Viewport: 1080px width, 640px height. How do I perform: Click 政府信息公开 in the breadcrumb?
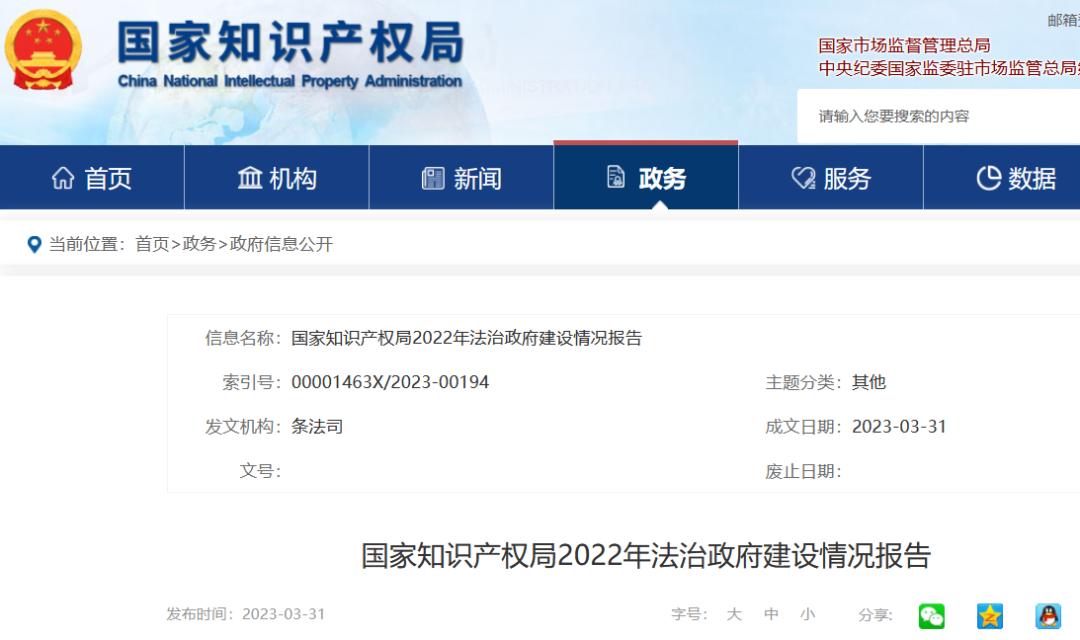coord(281,244)
